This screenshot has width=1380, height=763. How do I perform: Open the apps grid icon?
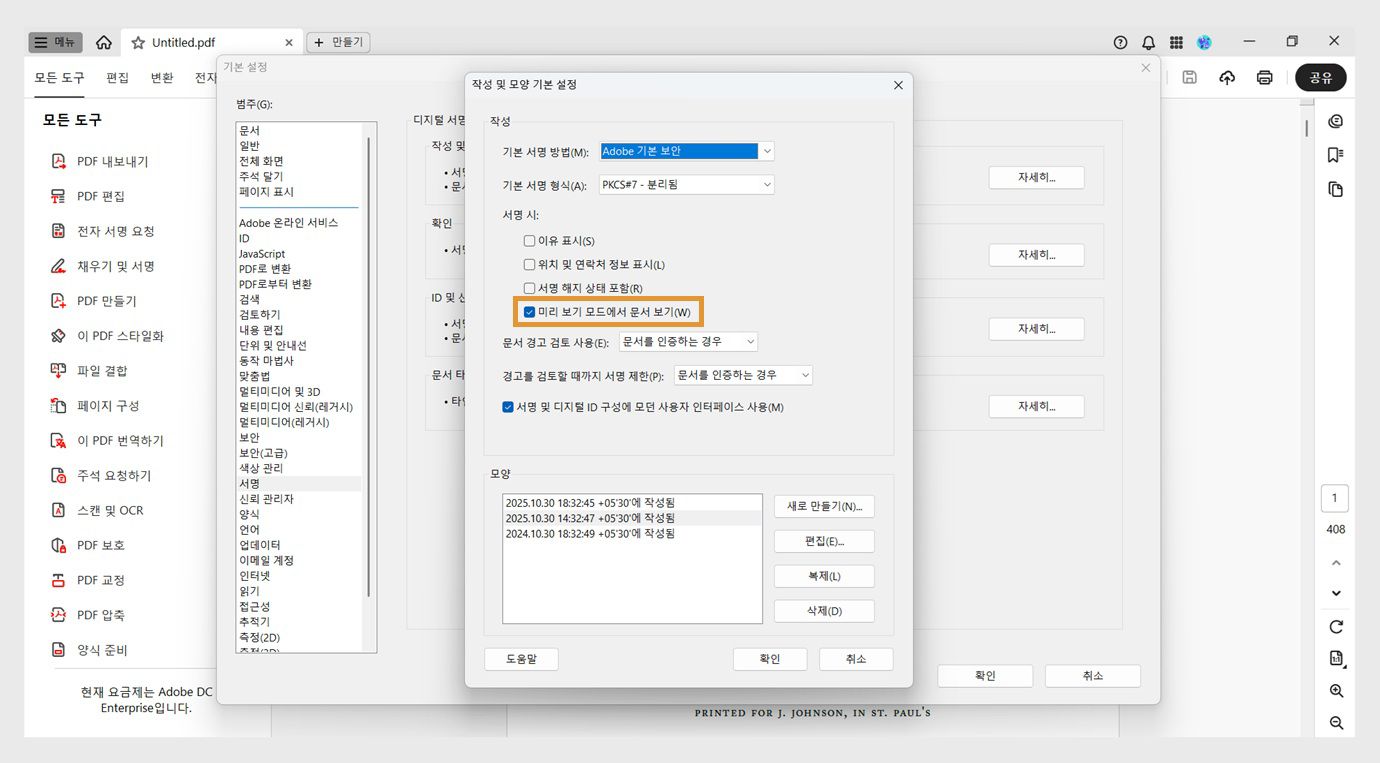tap(1176, 42)
